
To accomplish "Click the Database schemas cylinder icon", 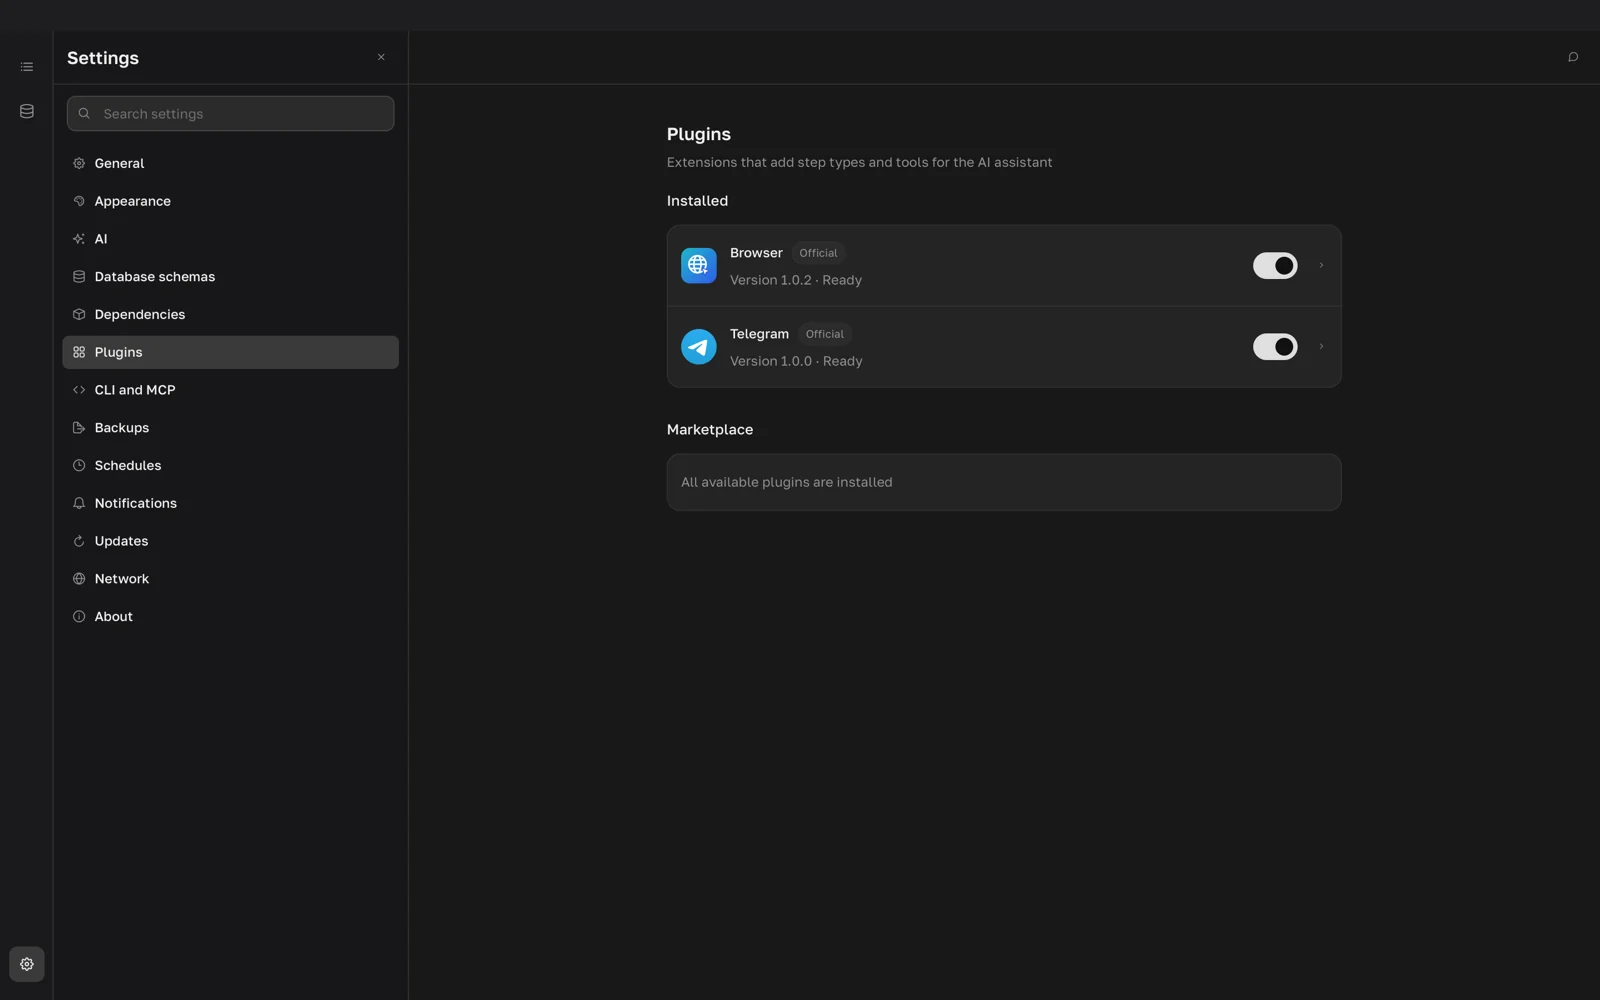I will 79,277.
